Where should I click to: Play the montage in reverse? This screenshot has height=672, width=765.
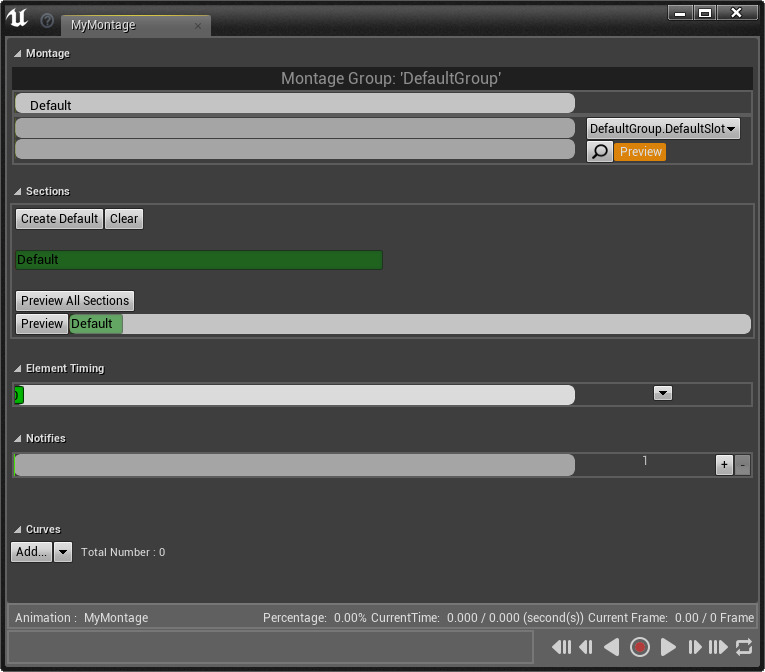click(x=611, y=647)
